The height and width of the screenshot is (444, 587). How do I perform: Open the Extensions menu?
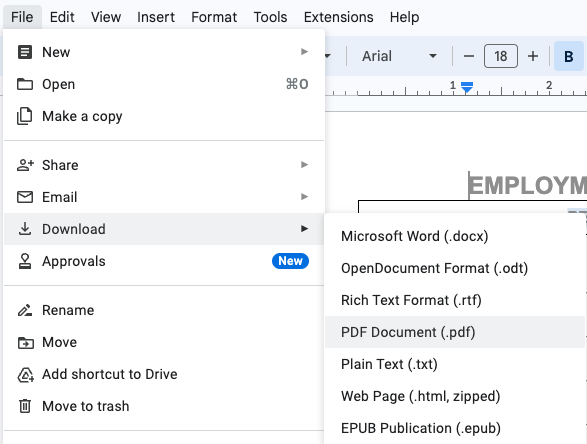[338, 17]
